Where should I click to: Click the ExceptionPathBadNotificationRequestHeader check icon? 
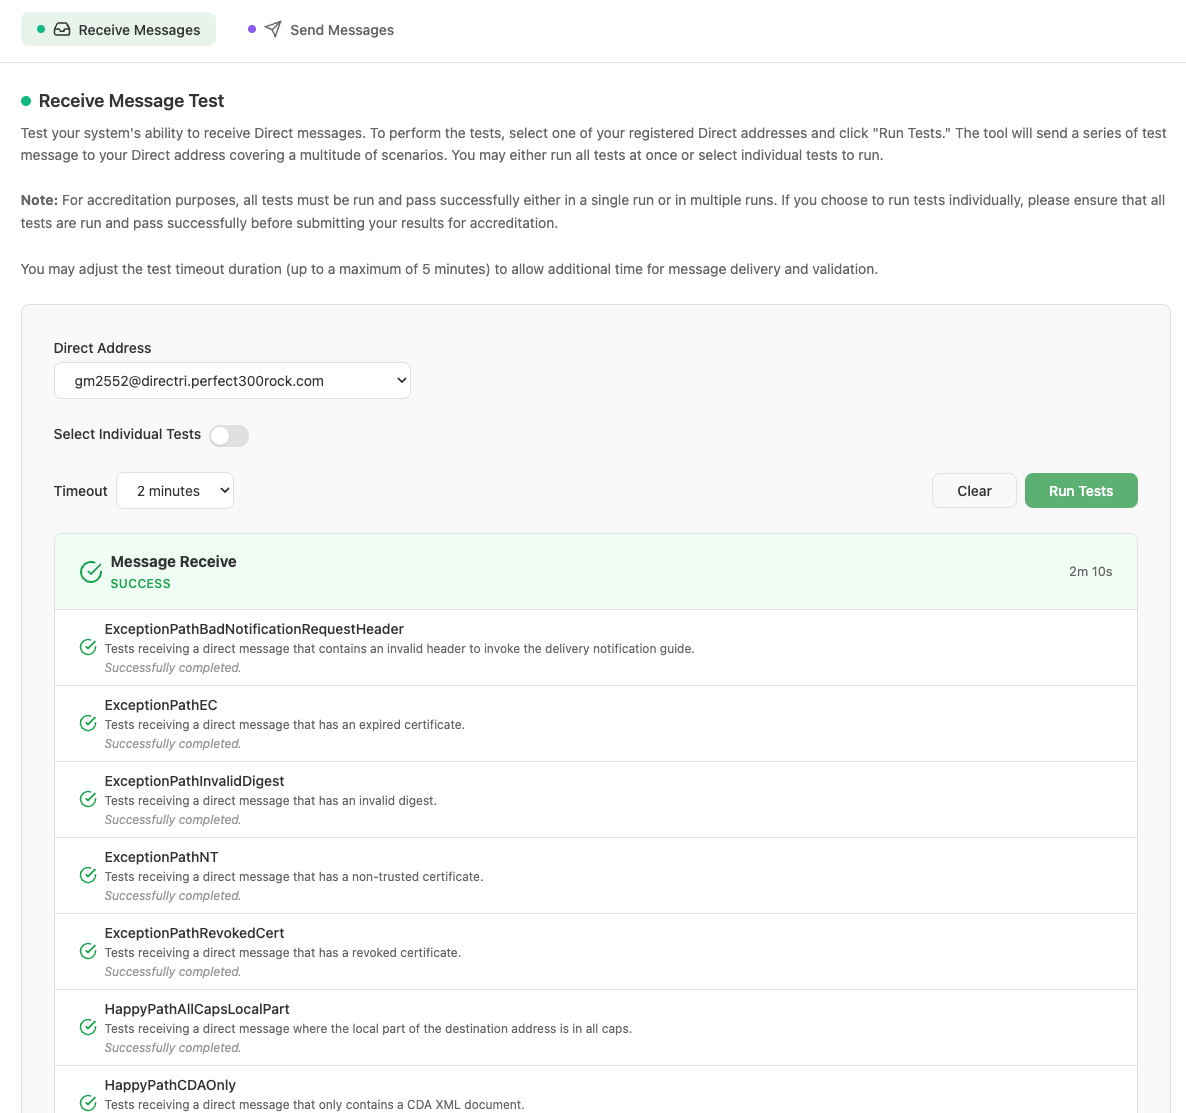click(x=88, y=648)
